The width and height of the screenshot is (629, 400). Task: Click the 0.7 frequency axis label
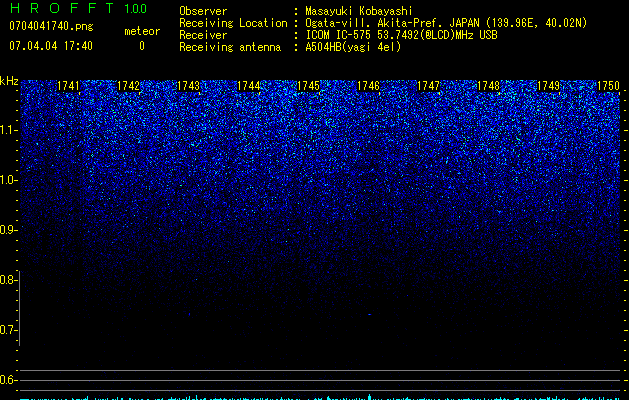click(x=9, y=330)
